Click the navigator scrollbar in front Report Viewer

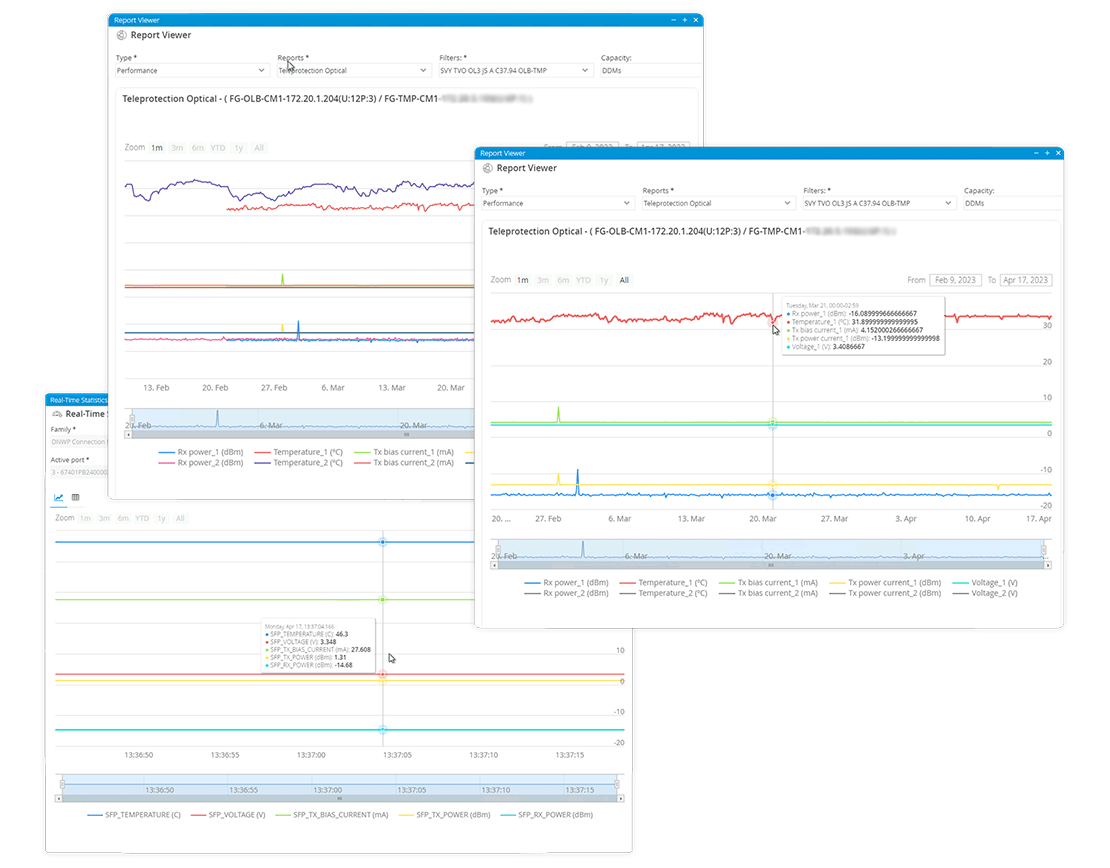tap(770, 565)
